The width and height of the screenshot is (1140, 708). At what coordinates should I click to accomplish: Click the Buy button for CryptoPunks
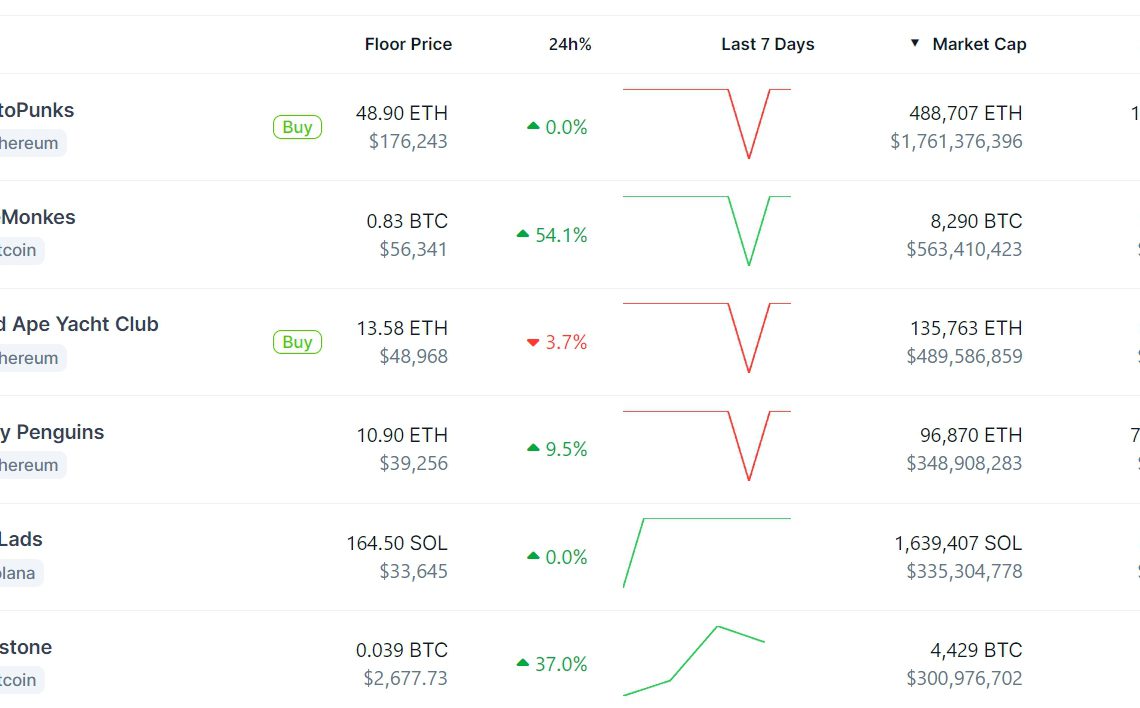(297, 127)
